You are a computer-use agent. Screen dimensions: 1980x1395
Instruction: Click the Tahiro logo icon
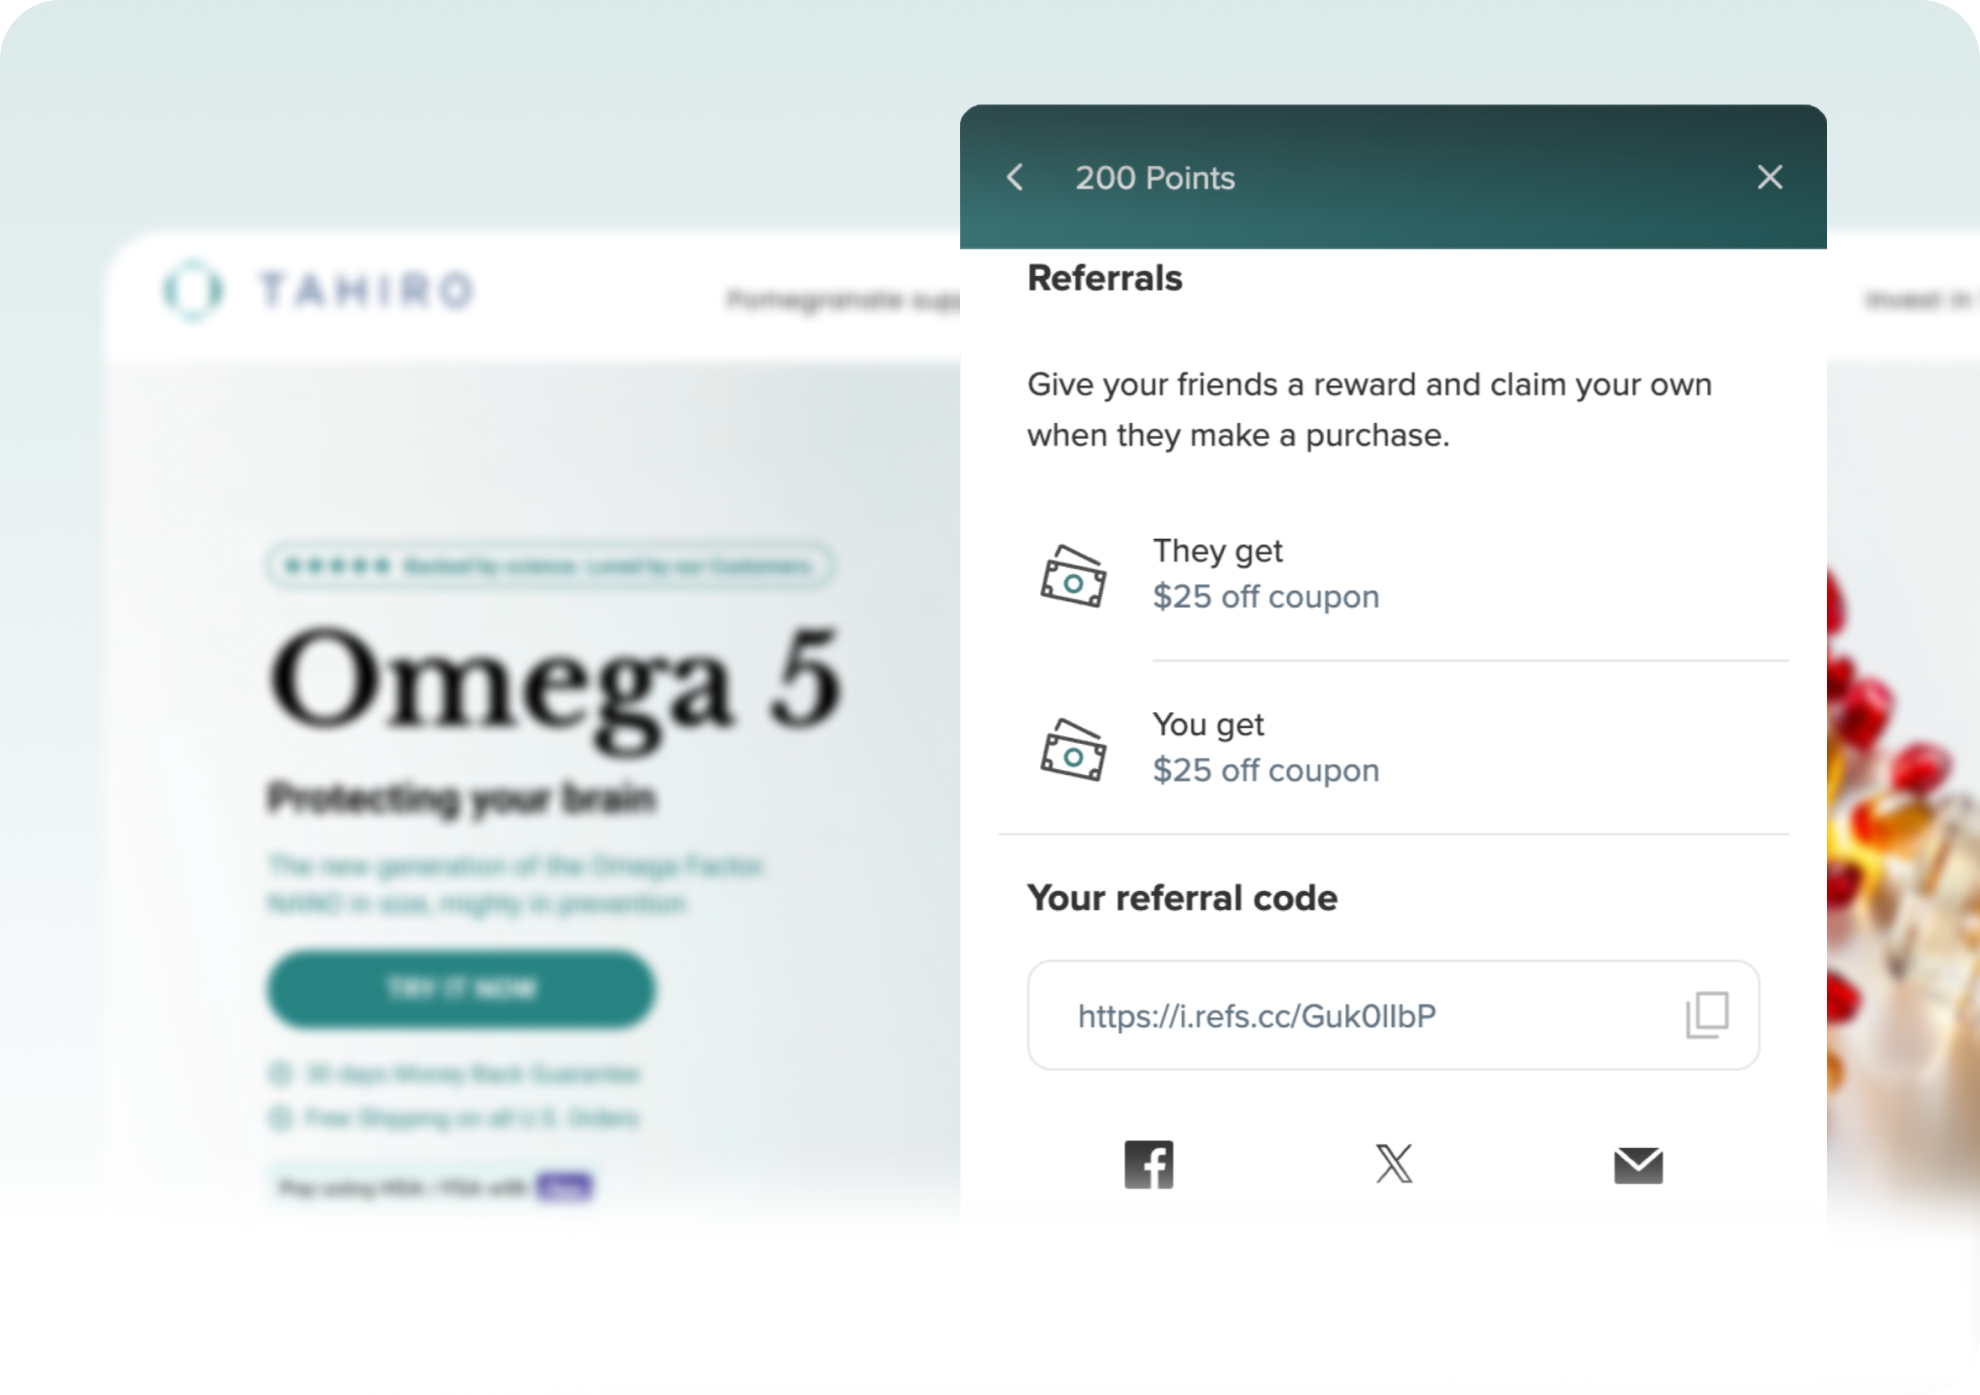(x=193, y=290)
